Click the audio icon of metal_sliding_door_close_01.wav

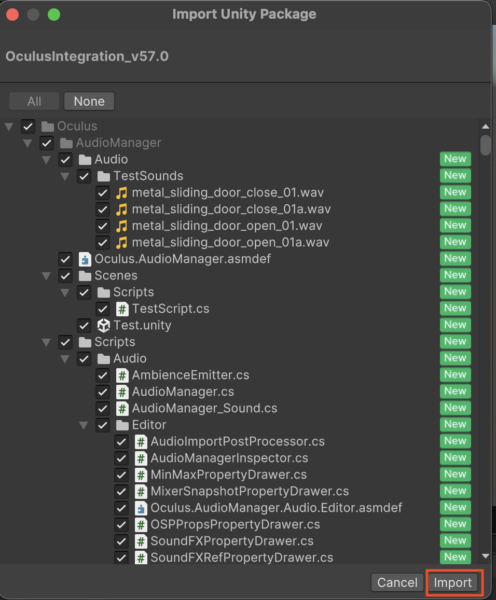122,192
